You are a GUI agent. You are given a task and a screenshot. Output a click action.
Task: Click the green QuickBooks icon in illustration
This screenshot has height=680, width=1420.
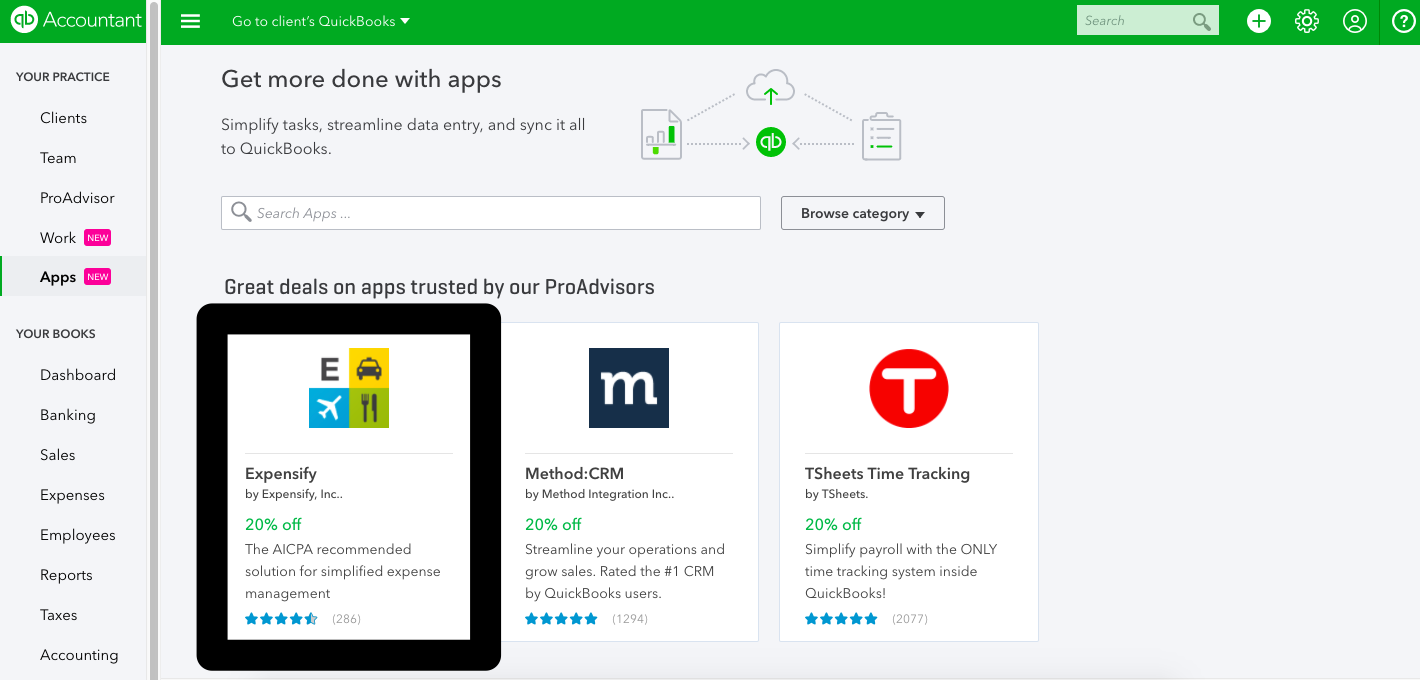[x=771, y=142]
